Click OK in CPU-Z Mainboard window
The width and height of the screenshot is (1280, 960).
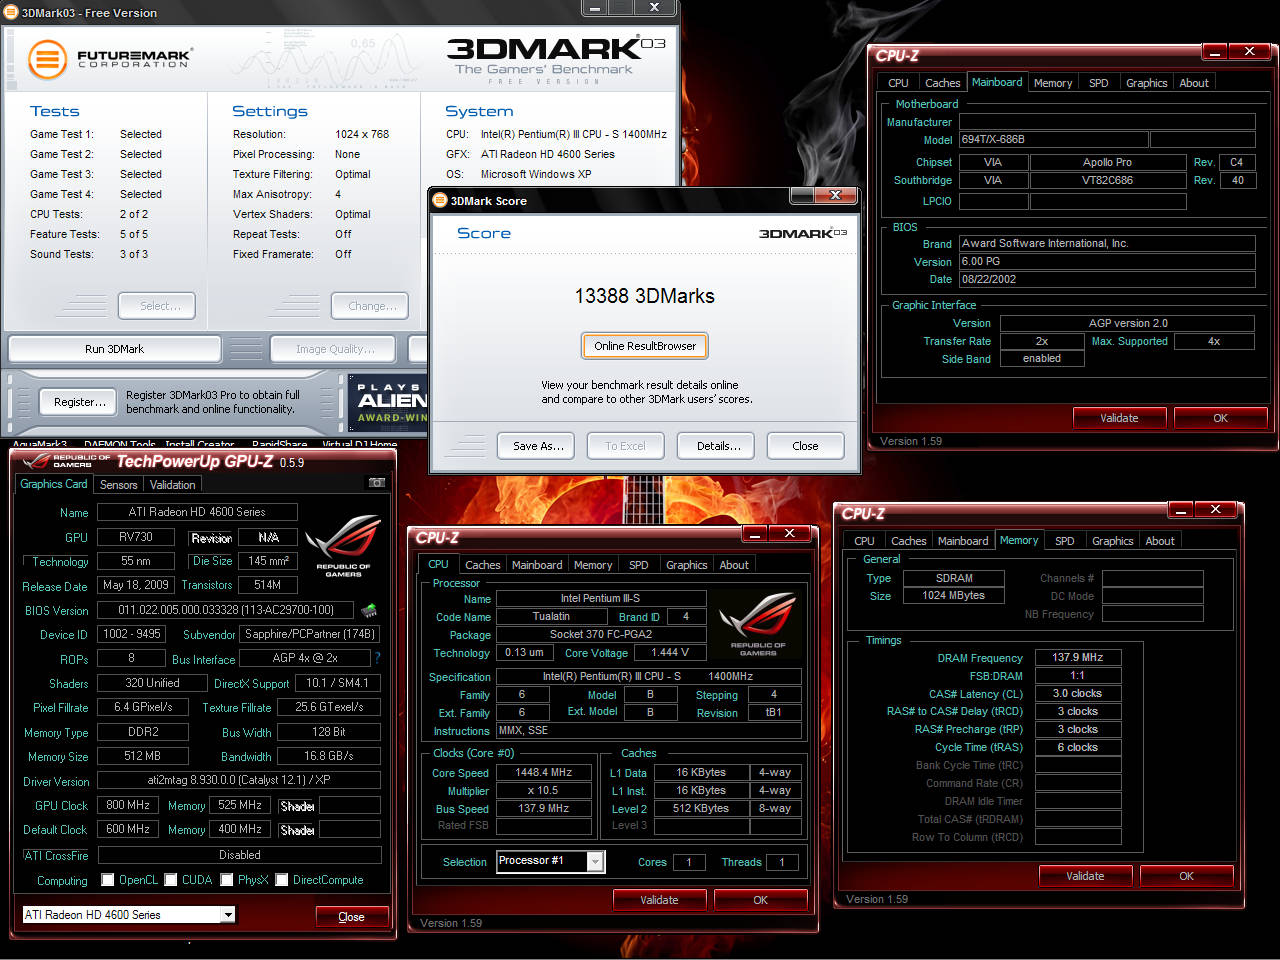click(x=1220, y=418)
